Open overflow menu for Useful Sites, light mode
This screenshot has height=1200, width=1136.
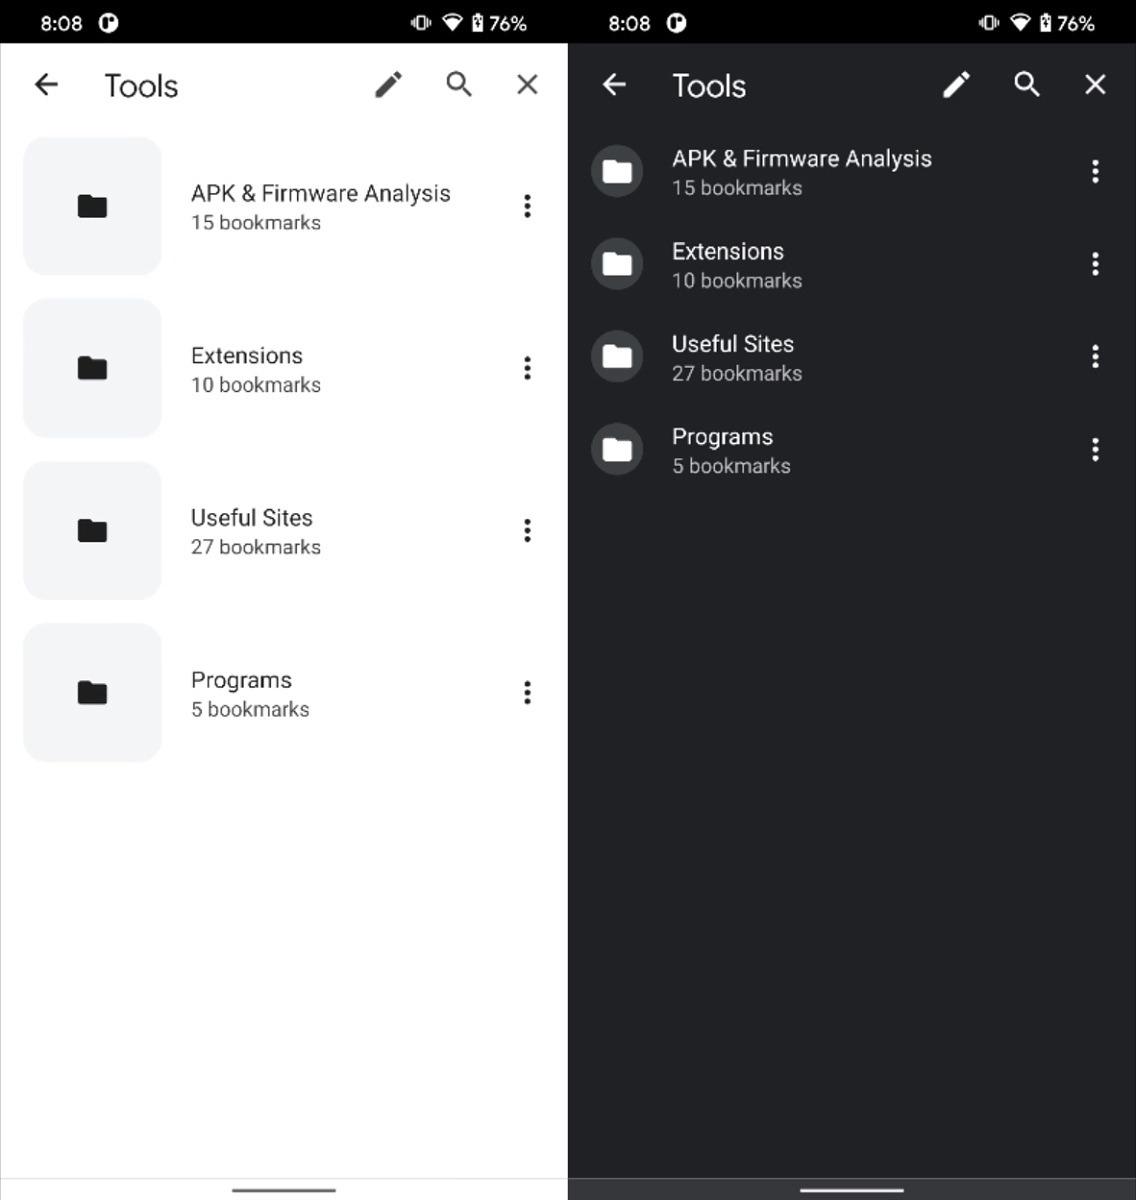(527, 530)
